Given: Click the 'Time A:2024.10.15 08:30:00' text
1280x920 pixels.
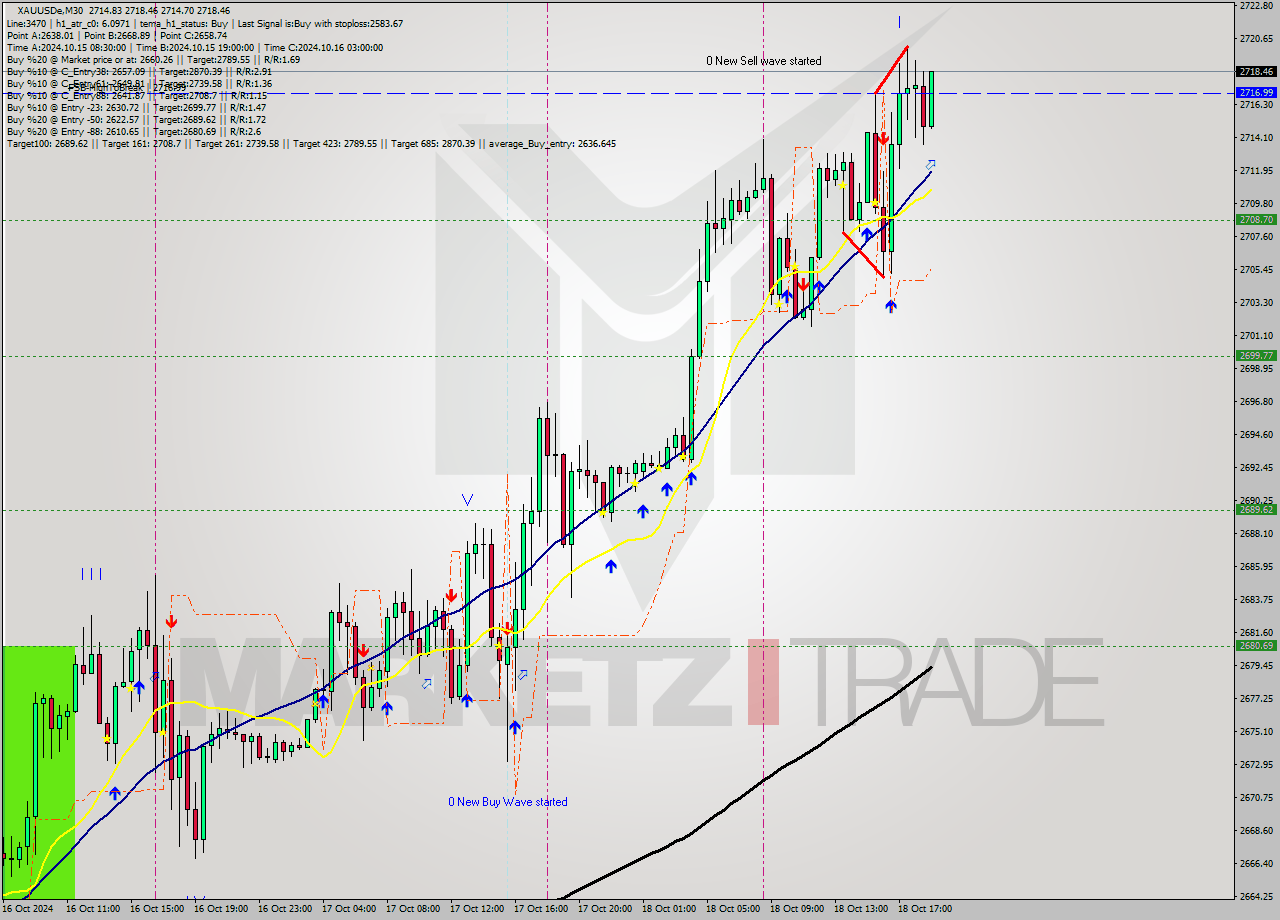Looking at the screenshot, I should click(66, 47).
